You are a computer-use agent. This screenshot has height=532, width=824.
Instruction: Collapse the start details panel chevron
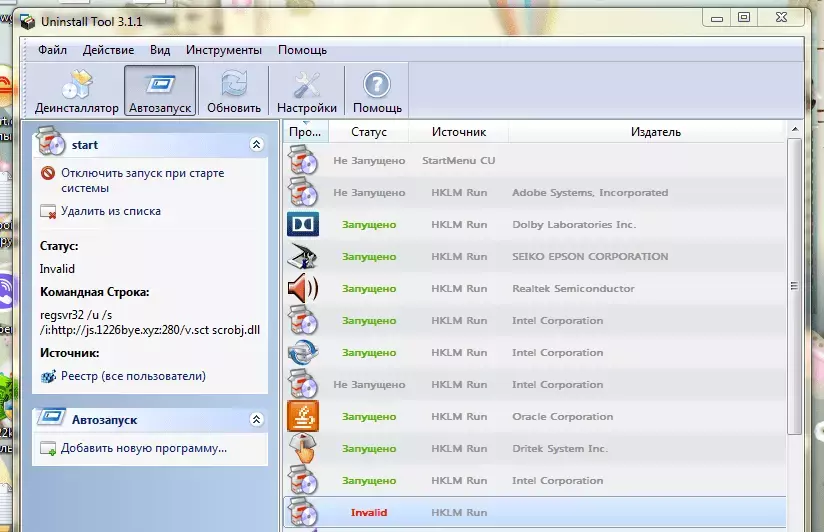point(256,145)
